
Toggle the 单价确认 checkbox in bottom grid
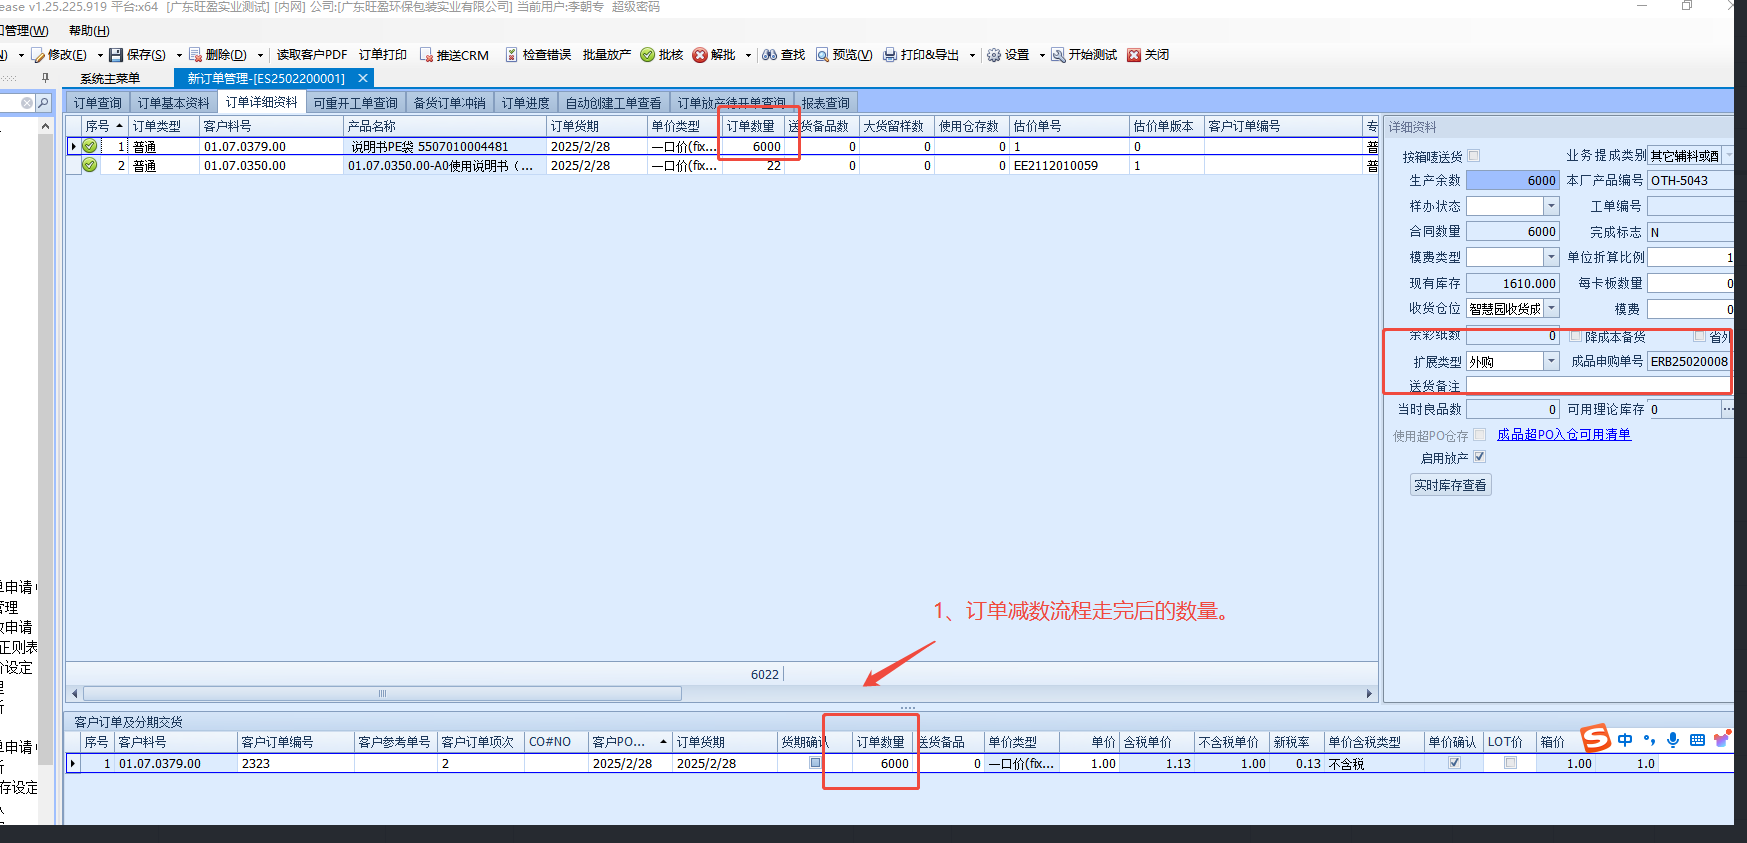point(1454,763)
